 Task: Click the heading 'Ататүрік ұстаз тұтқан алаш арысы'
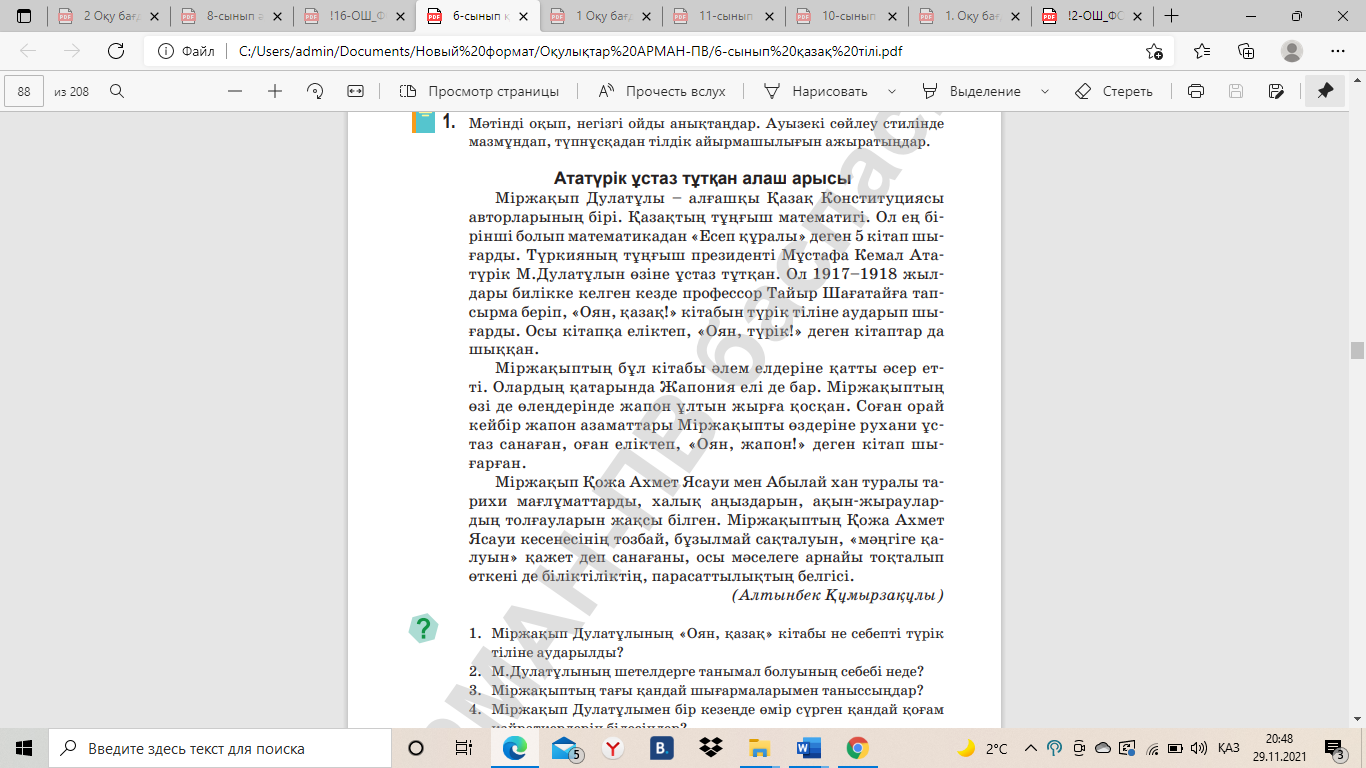point(702,179)
